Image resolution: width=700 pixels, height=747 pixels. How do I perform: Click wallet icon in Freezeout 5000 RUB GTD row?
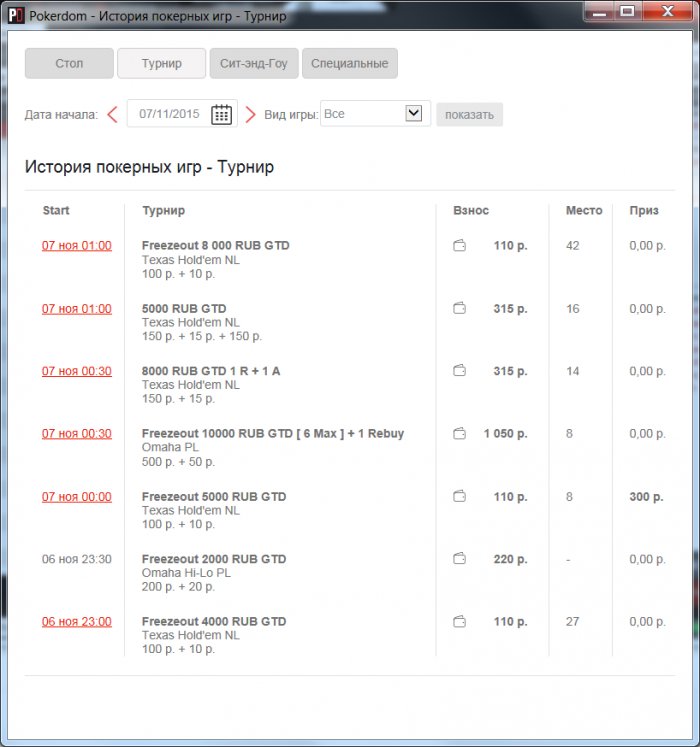459,496
